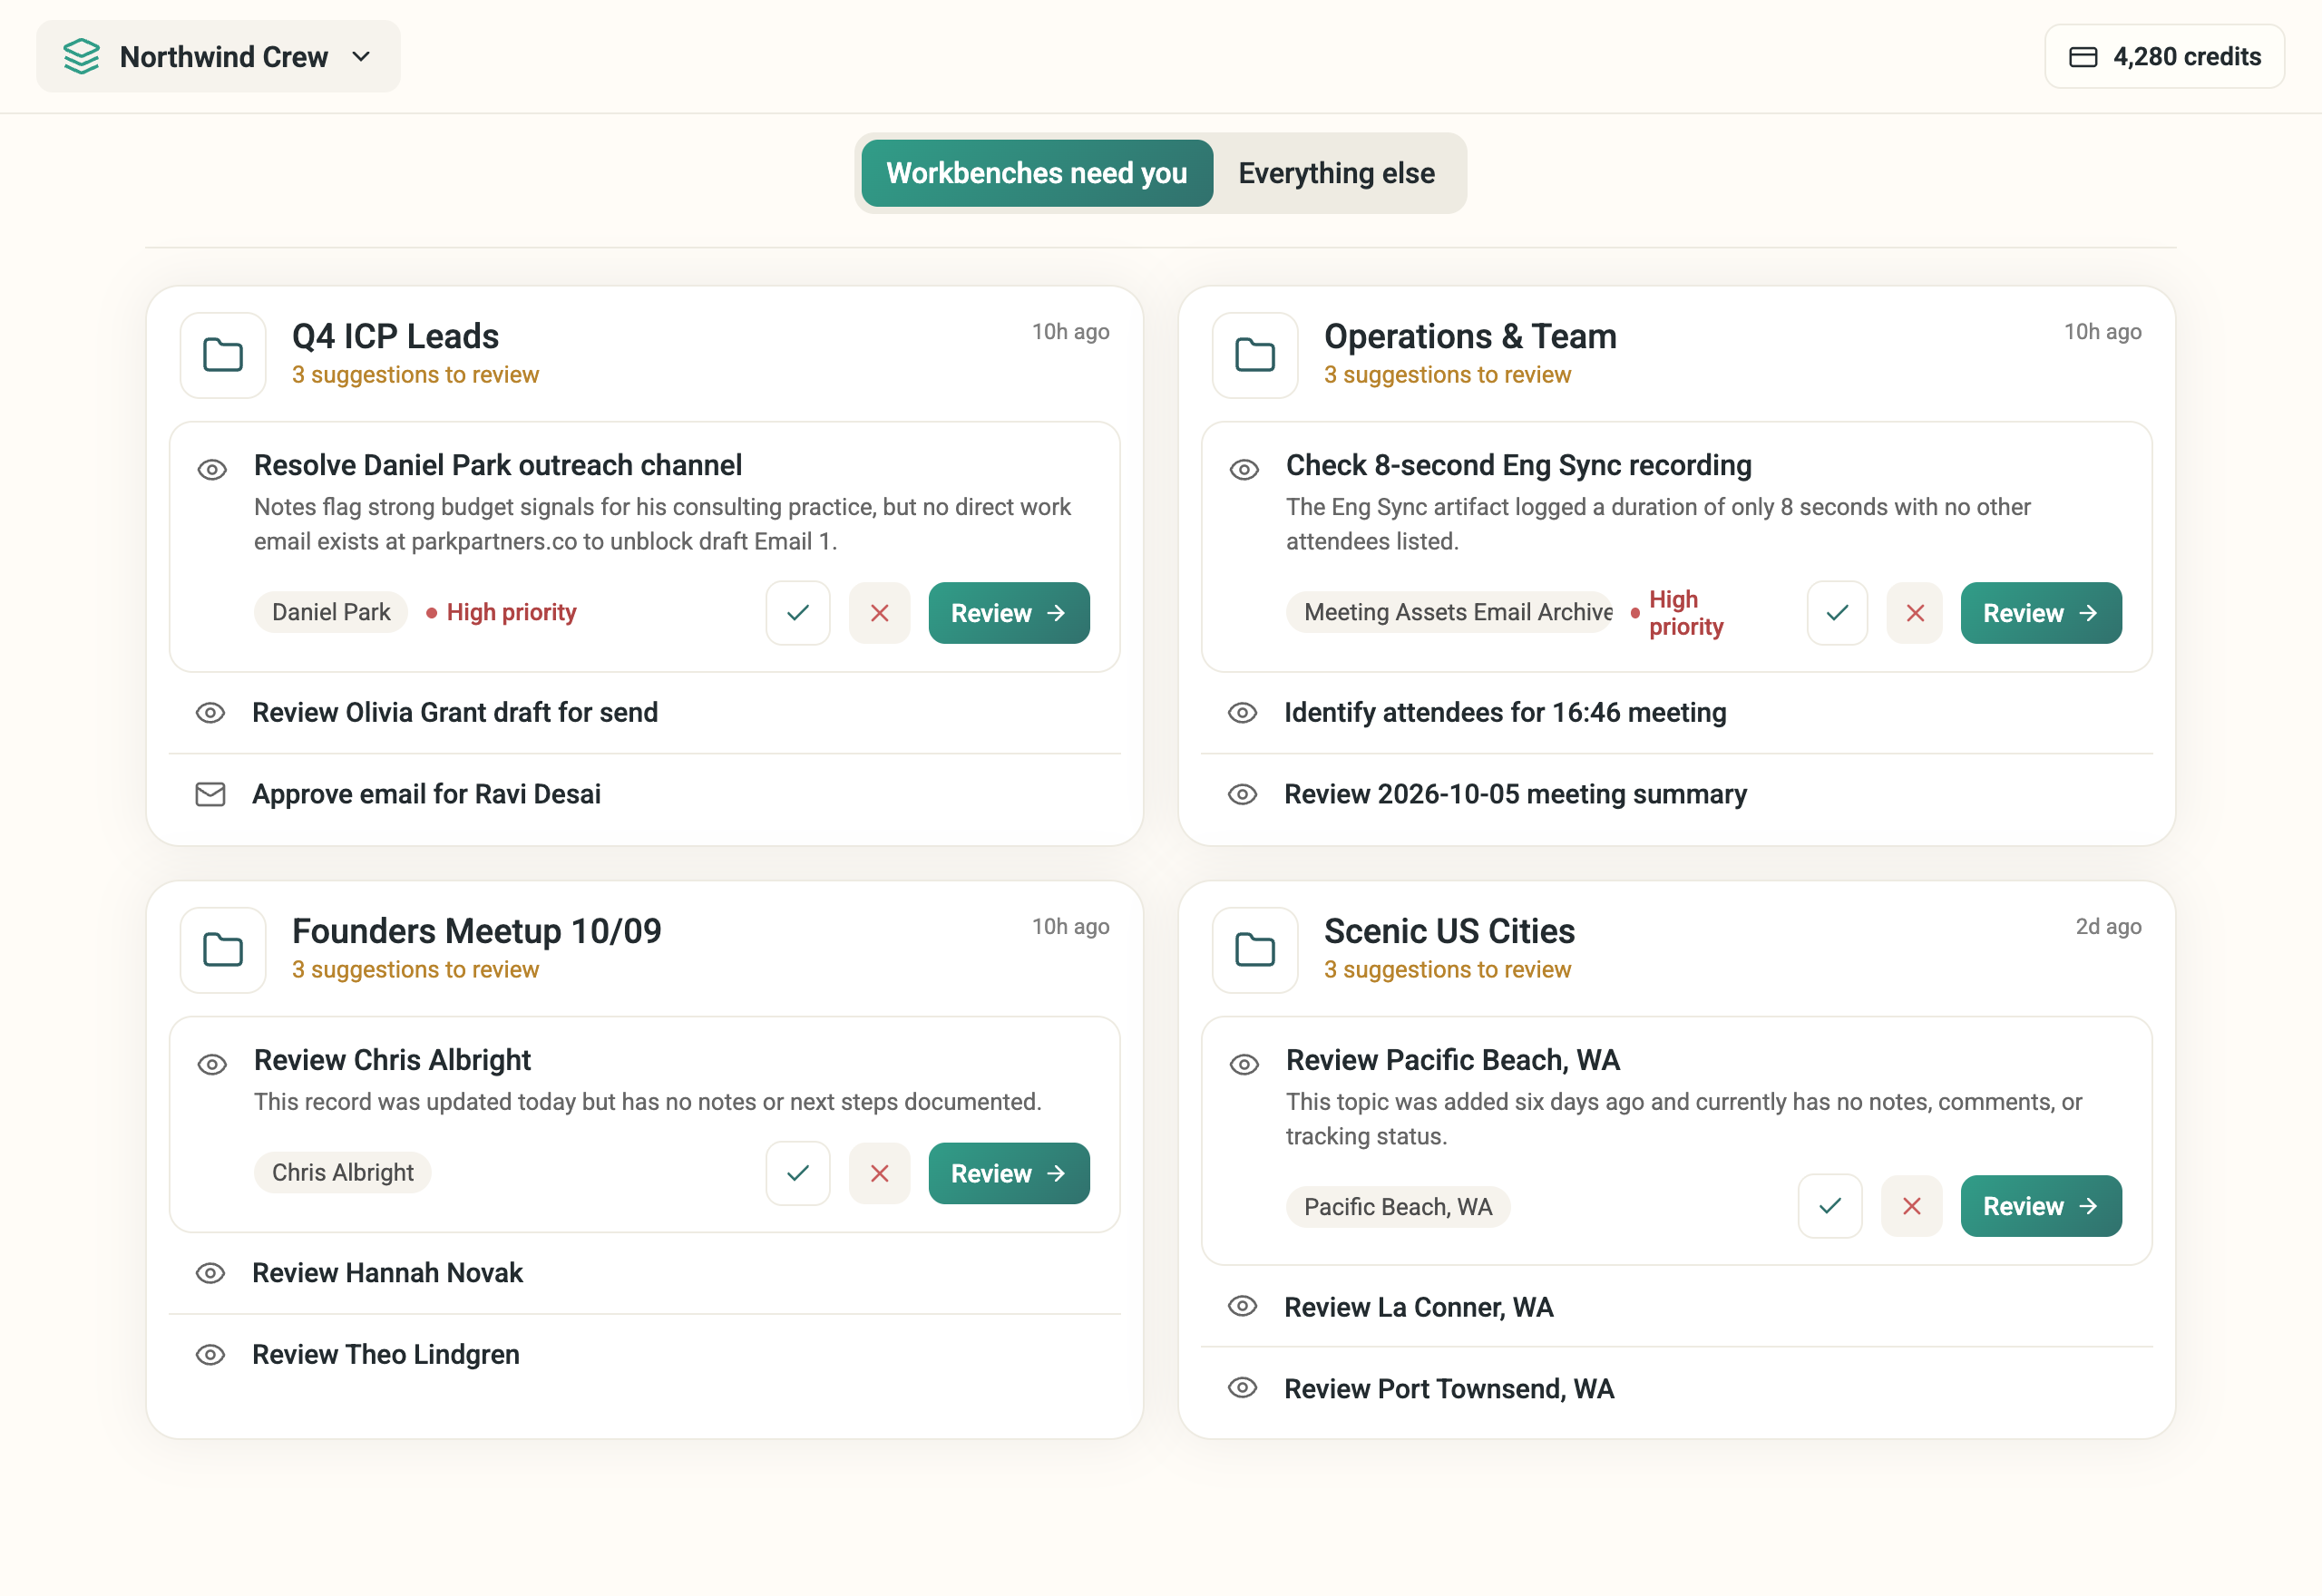Click the envelope icon for Ravi Desai email
Screen dimensions: 2322x1596
click(x=210, y=795)
